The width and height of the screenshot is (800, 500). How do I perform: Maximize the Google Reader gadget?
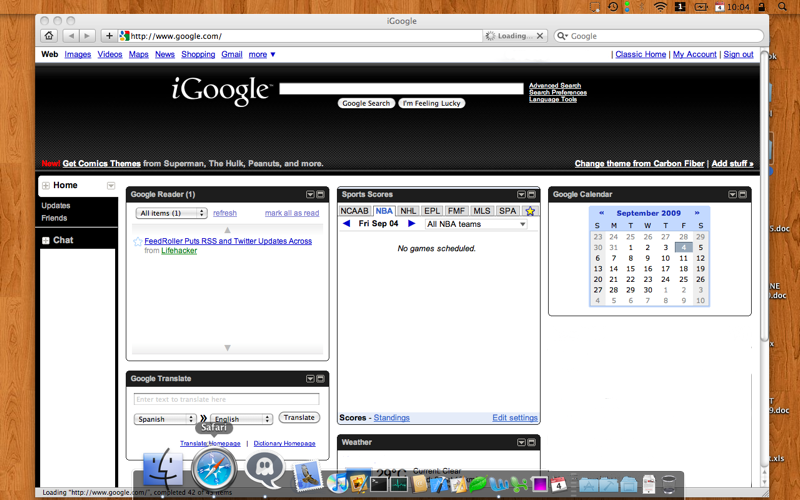point(320,194)
